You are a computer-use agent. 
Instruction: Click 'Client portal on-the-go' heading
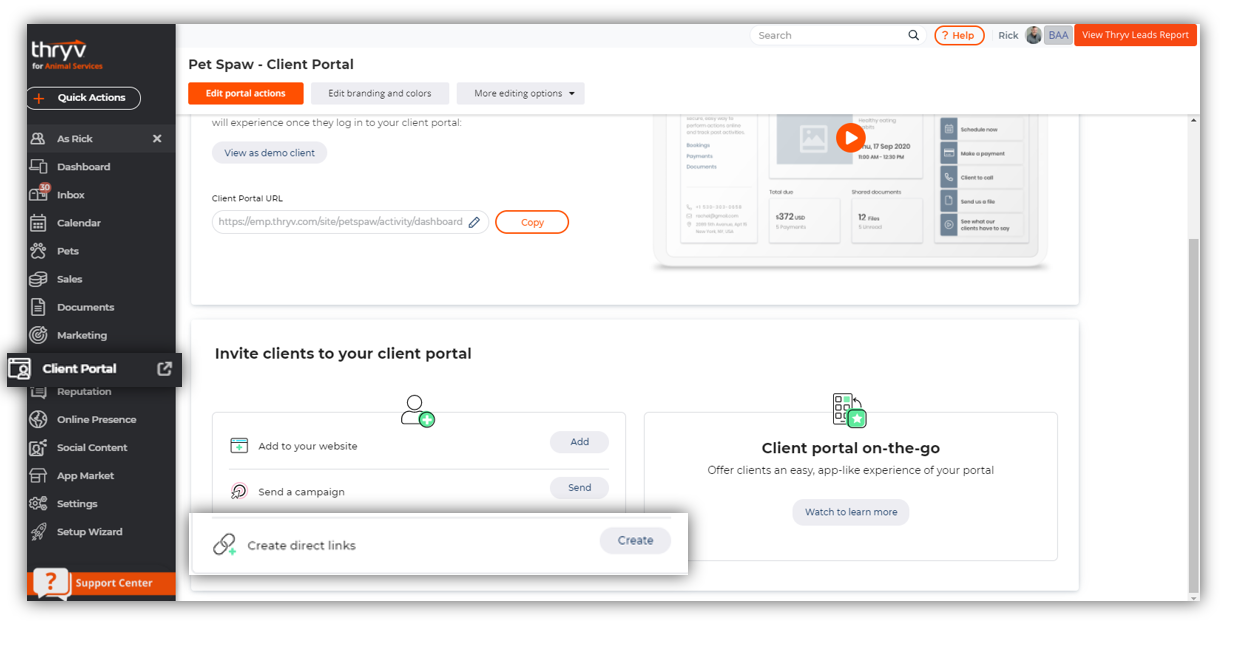[851, 448]
